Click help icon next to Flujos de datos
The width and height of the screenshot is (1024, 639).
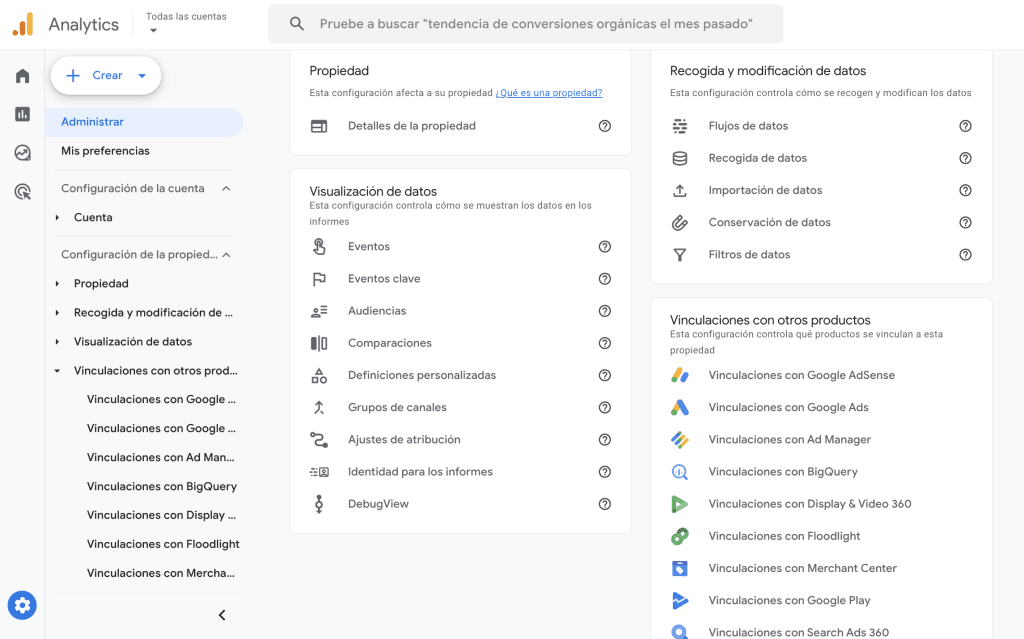pyautogui.click(x=965, y=126)
